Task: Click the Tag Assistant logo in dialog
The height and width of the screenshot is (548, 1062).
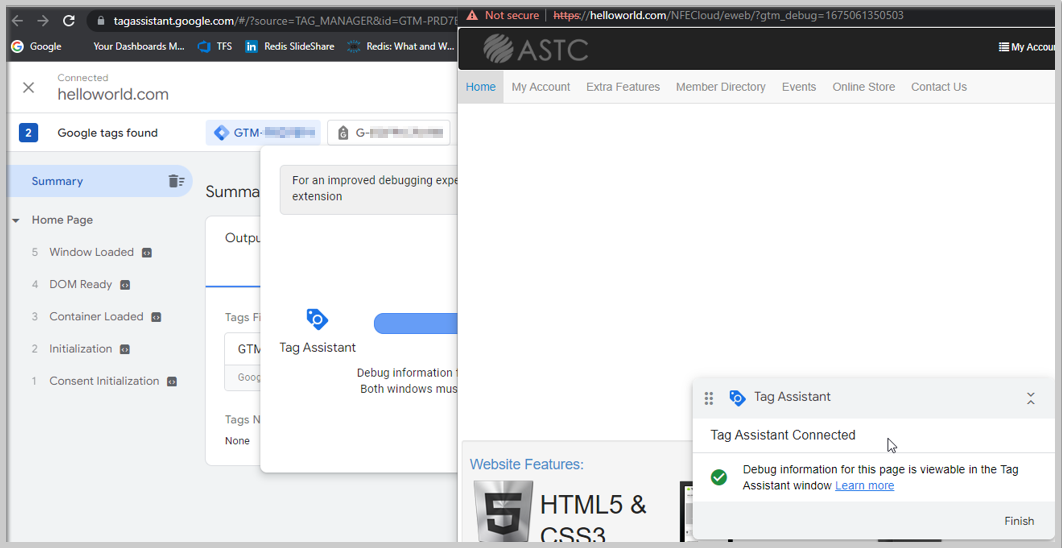Action: pyautogui.click(x=317, y=319)
